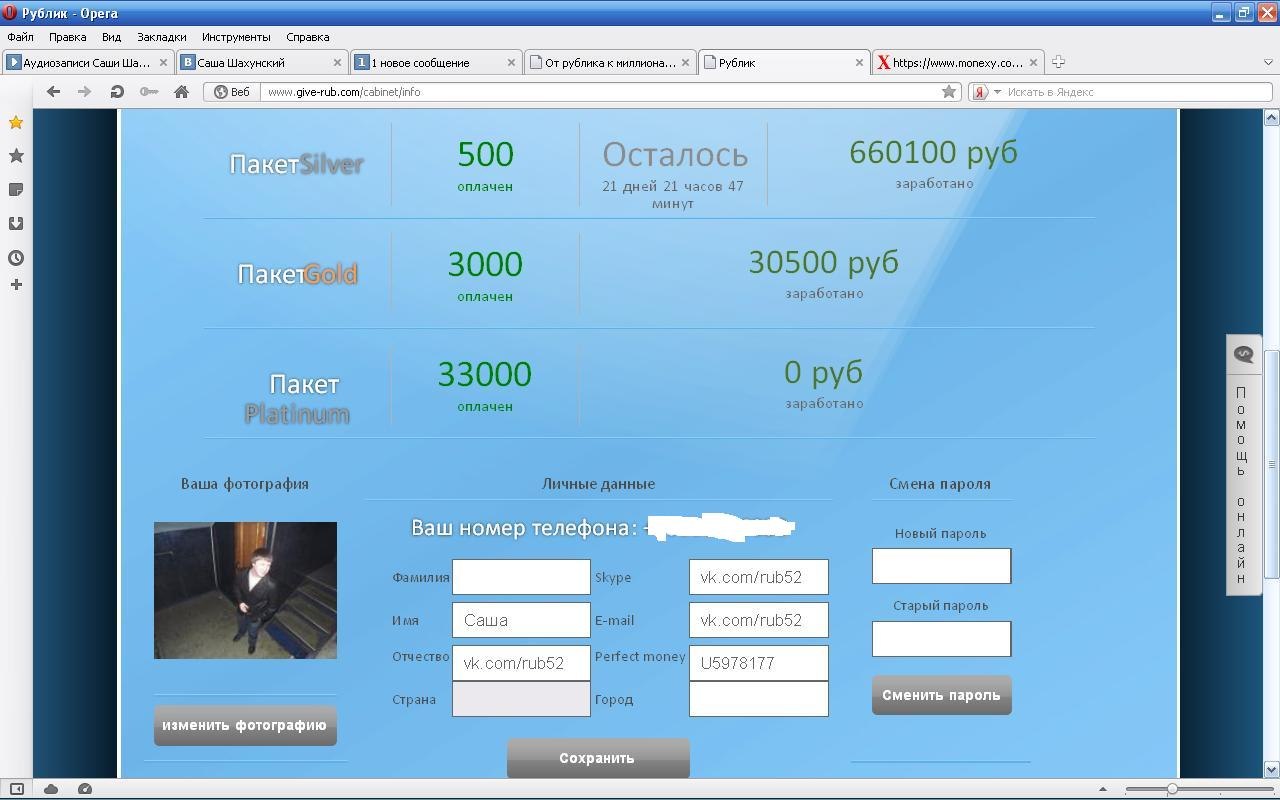Viewport: 1280px width, 800px height.
Task: Focus the Страна input field
Action: click(521, 699)
